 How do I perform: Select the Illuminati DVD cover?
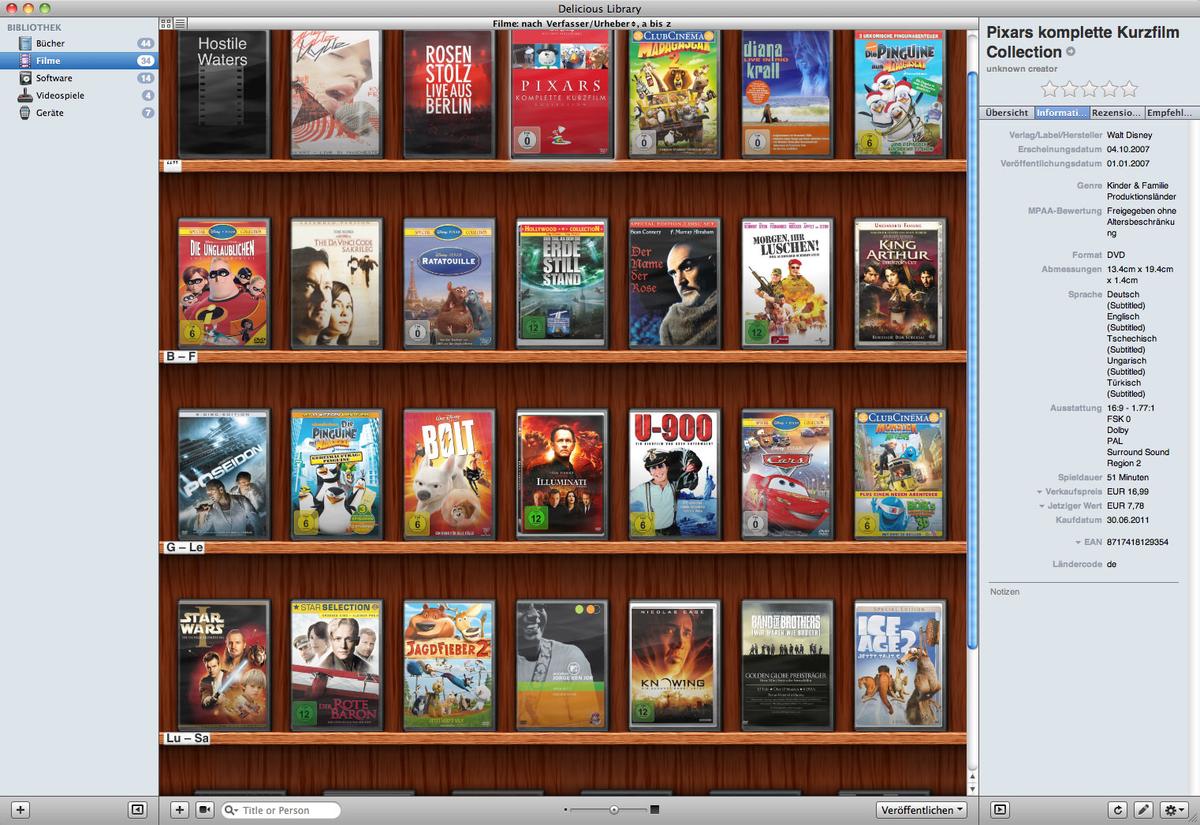click(561, 474)
